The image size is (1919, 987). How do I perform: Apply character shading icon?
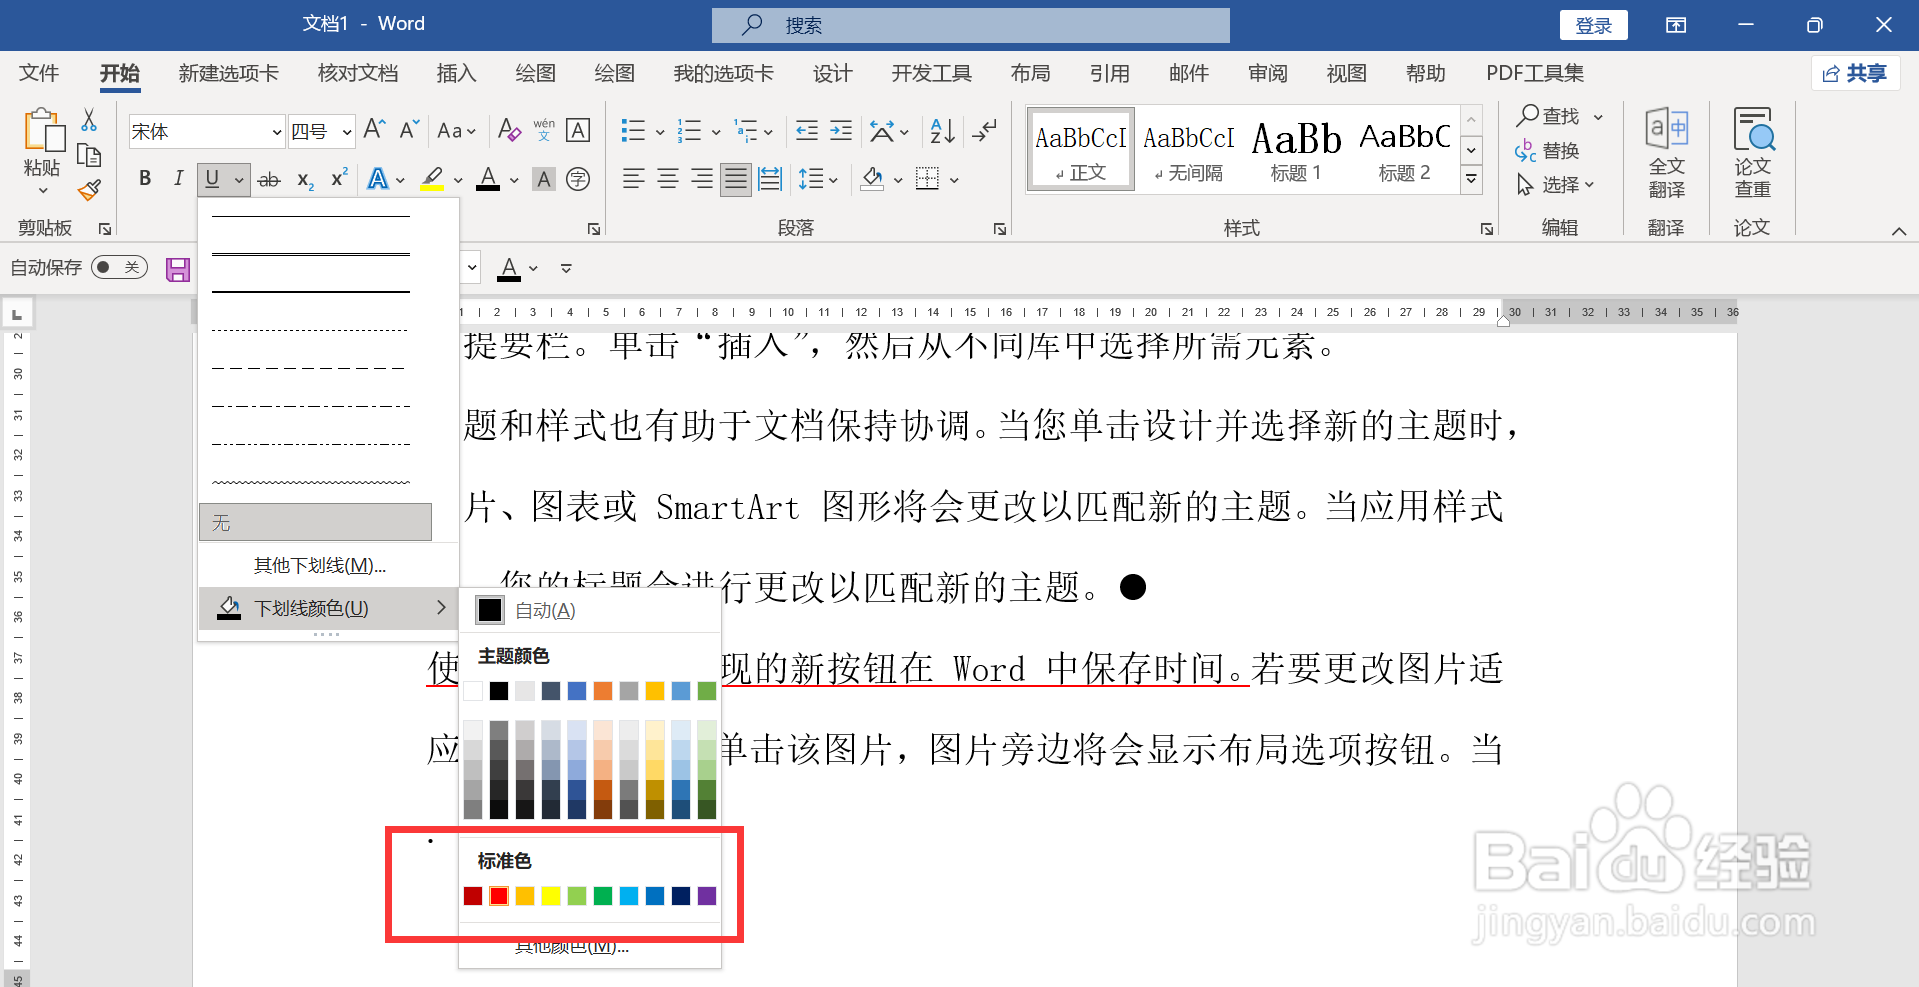coord(544,180)
